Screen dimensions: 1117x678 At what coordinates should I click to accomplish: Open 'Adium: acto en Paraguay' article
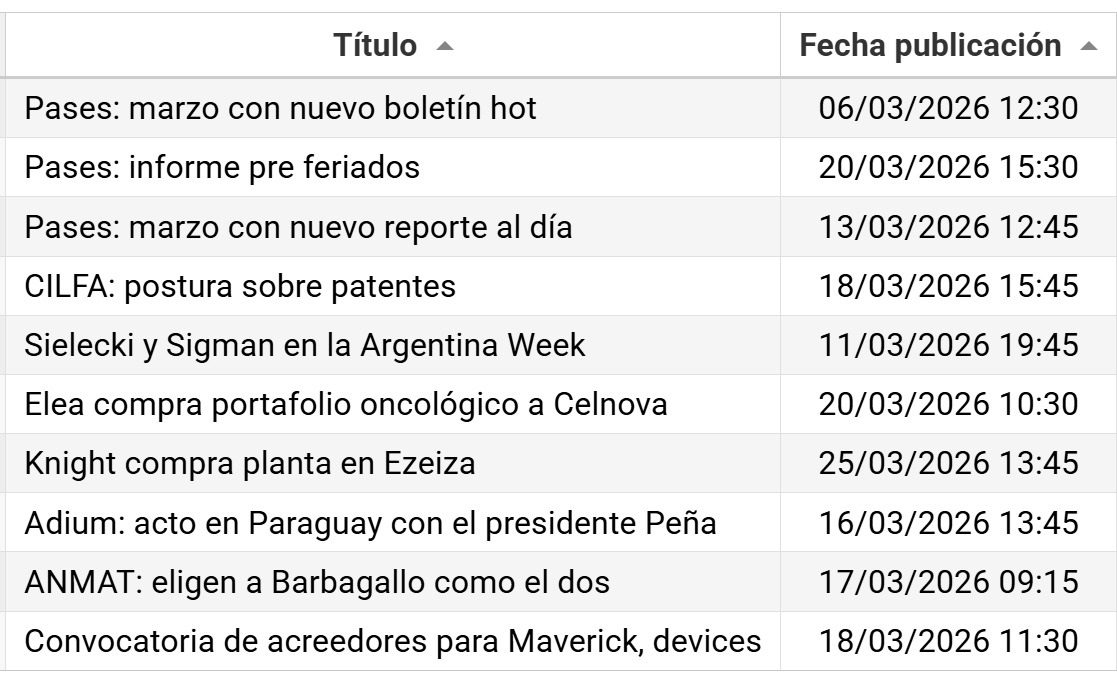coord(370,523)
